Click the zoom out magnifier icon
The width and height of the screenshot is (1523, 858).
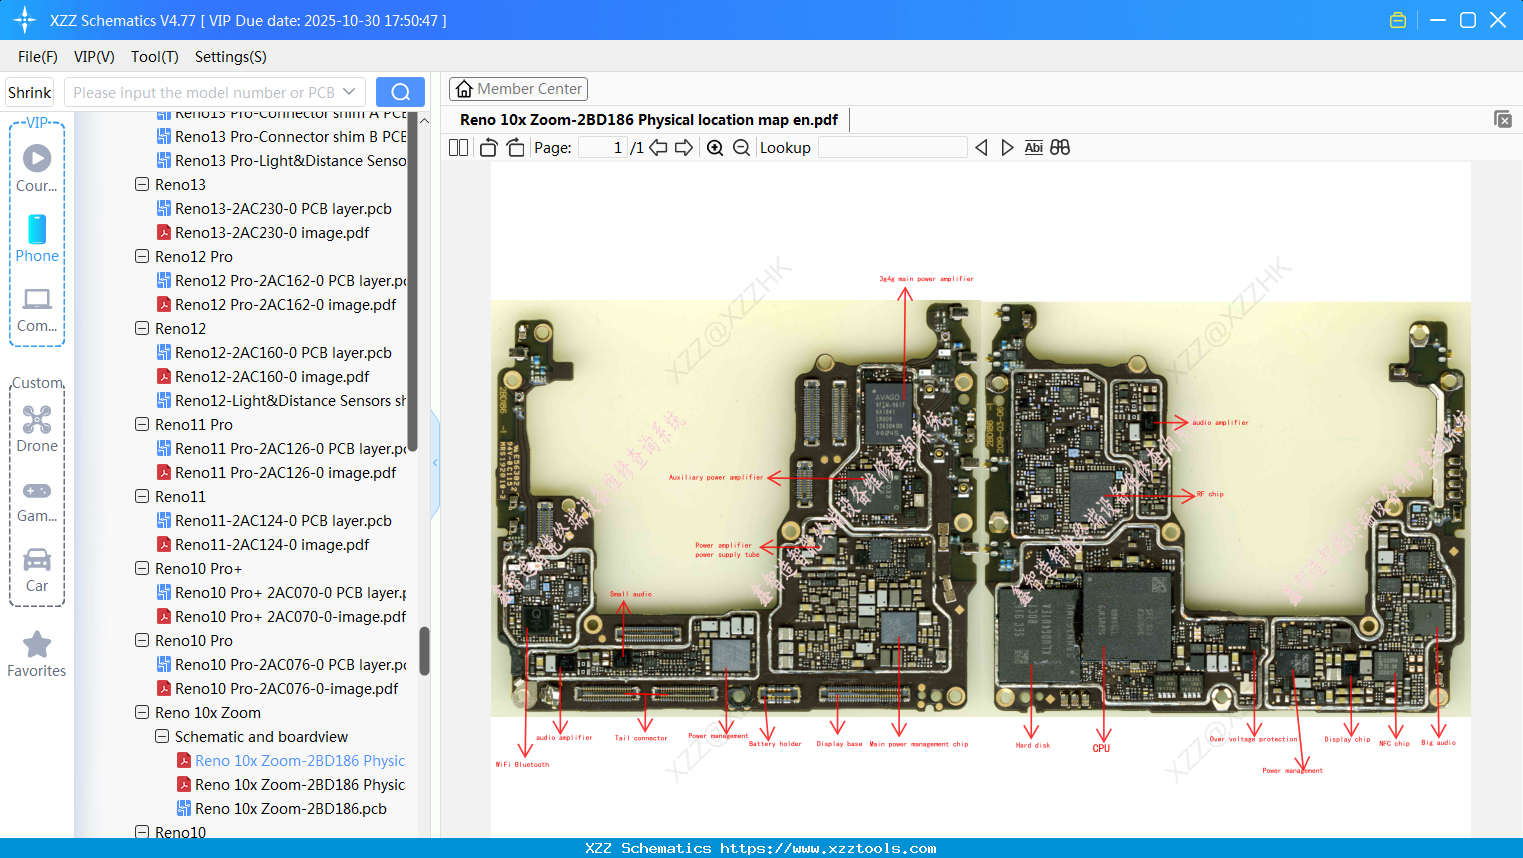[x=741, y=148]
